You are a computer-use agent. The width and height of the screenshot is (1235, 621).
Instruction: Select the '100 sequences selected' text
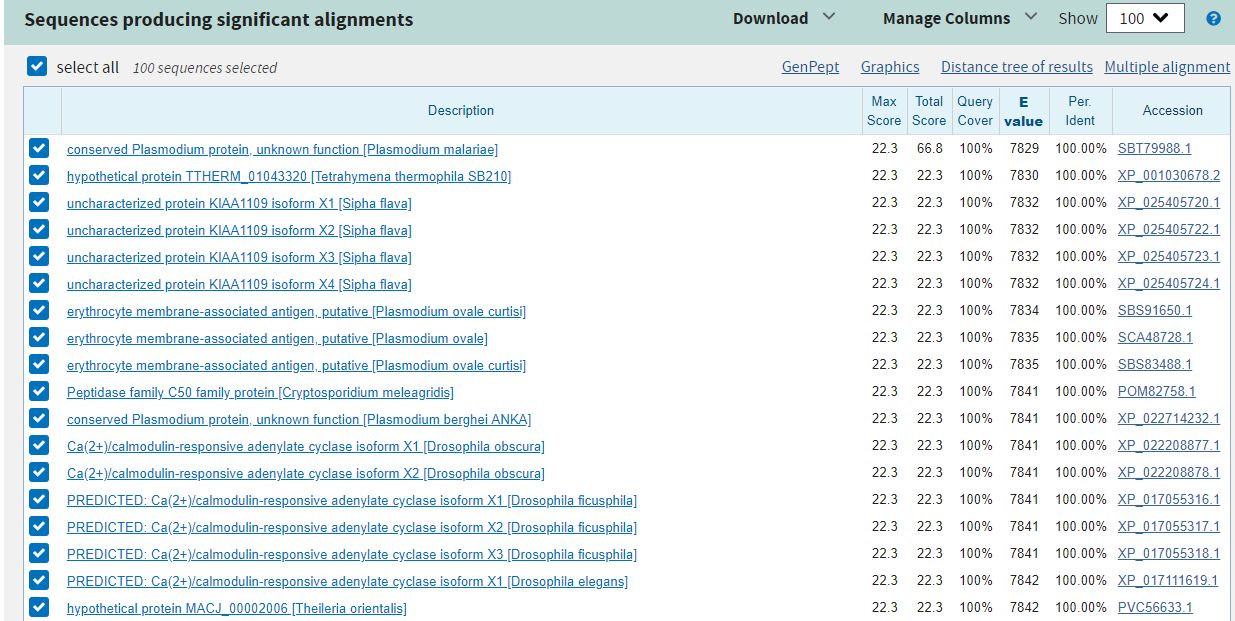(205, 68)
